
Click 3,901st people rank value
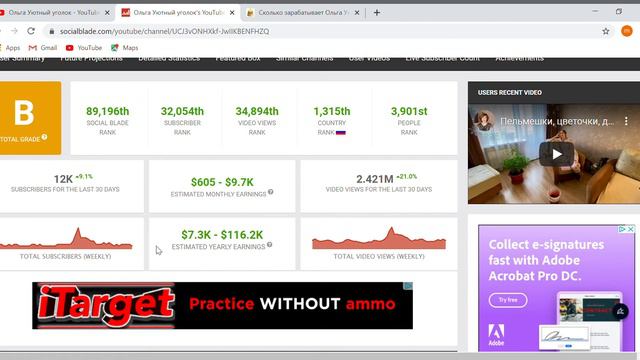(409, 111)
